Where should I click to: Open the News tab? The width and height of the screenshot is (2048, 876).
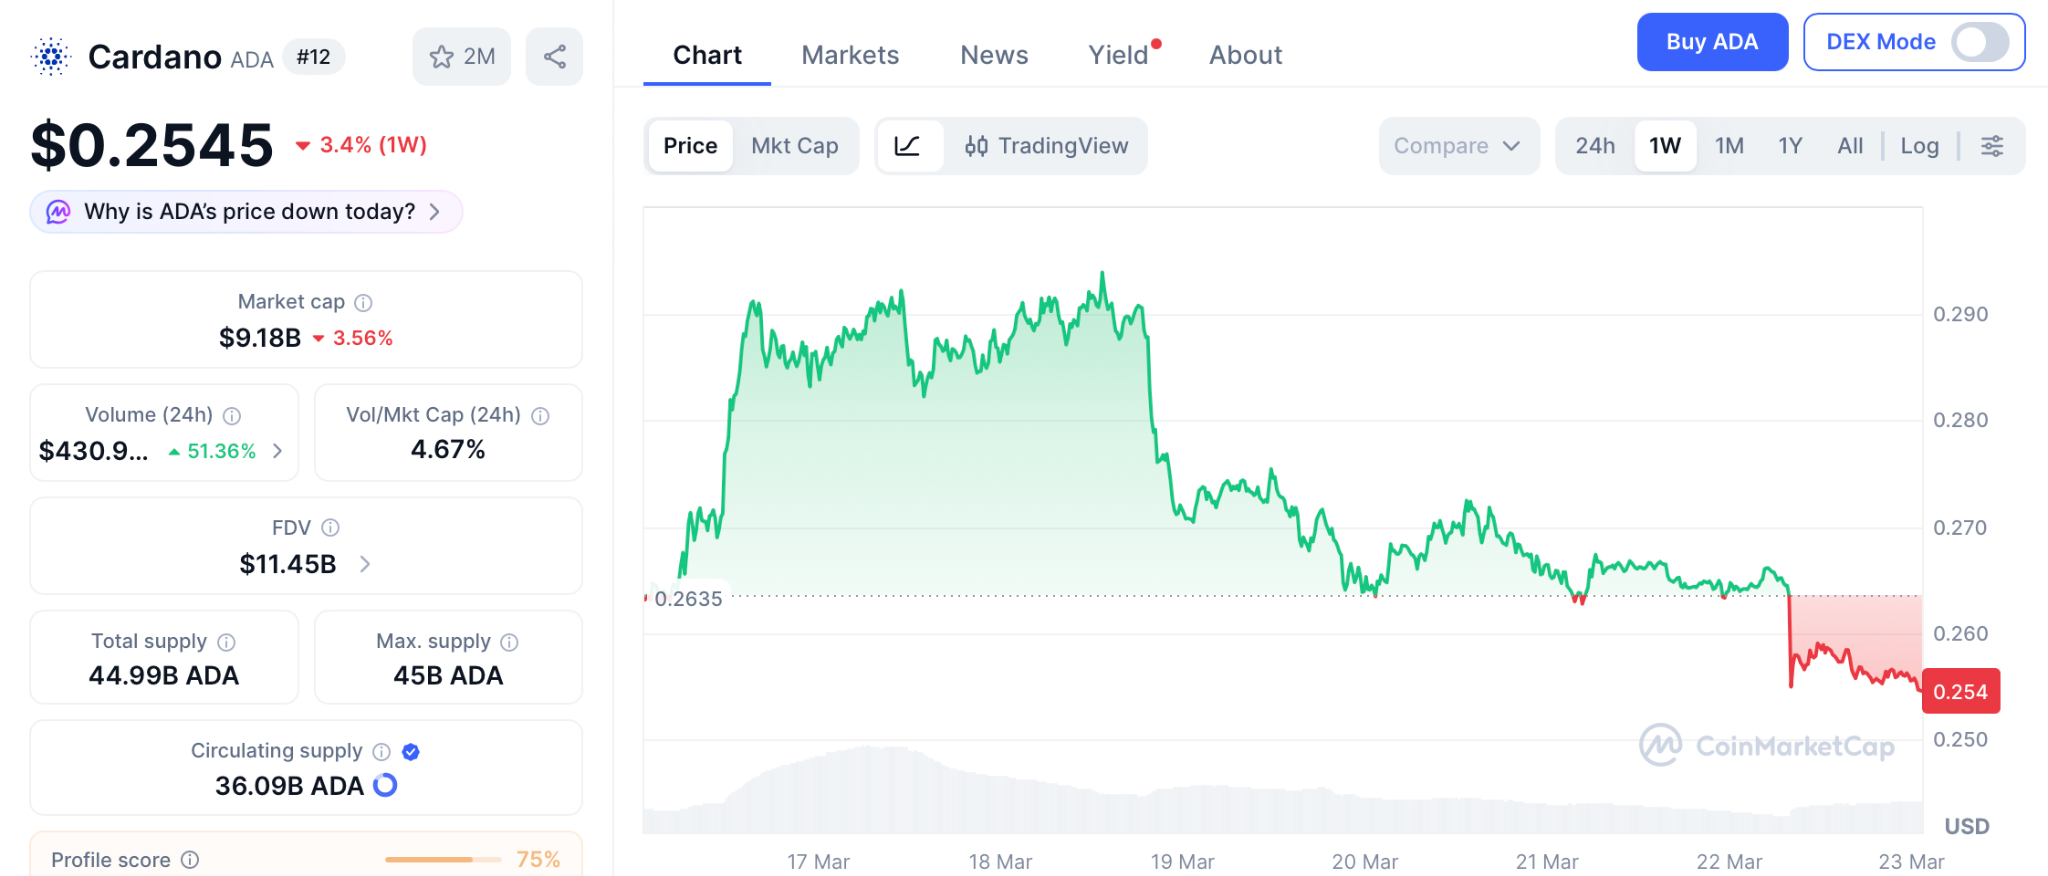point(994,55)
